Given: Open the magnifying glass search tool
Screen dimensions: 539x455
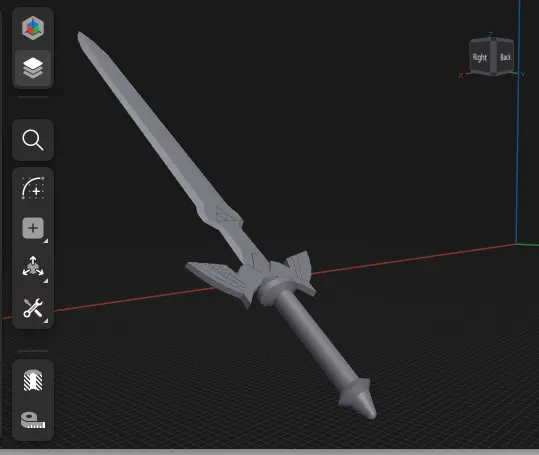Looking at the screenshot, I should coord(33,140).
